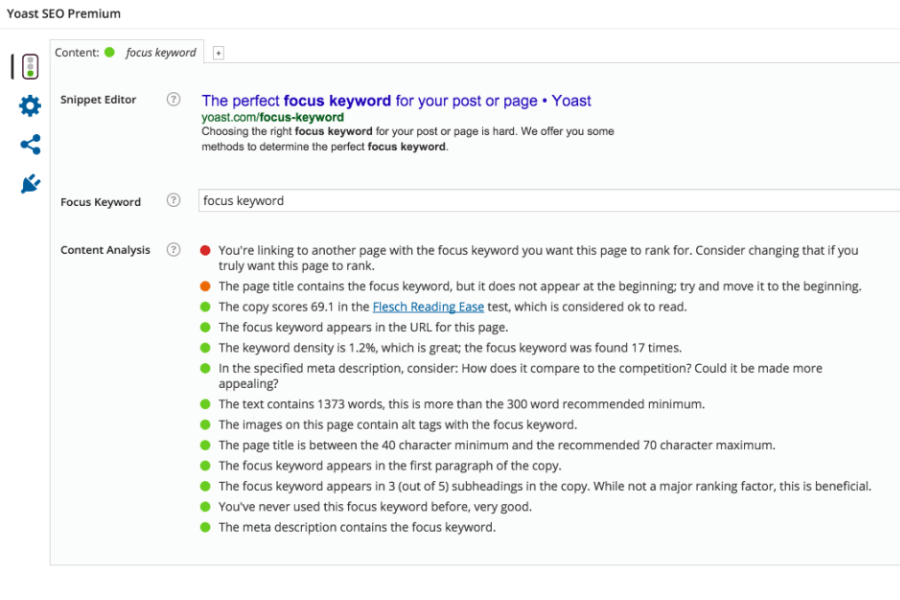Click the green score dot in Content tab
The image size is (900, 600).
[110, 52]
